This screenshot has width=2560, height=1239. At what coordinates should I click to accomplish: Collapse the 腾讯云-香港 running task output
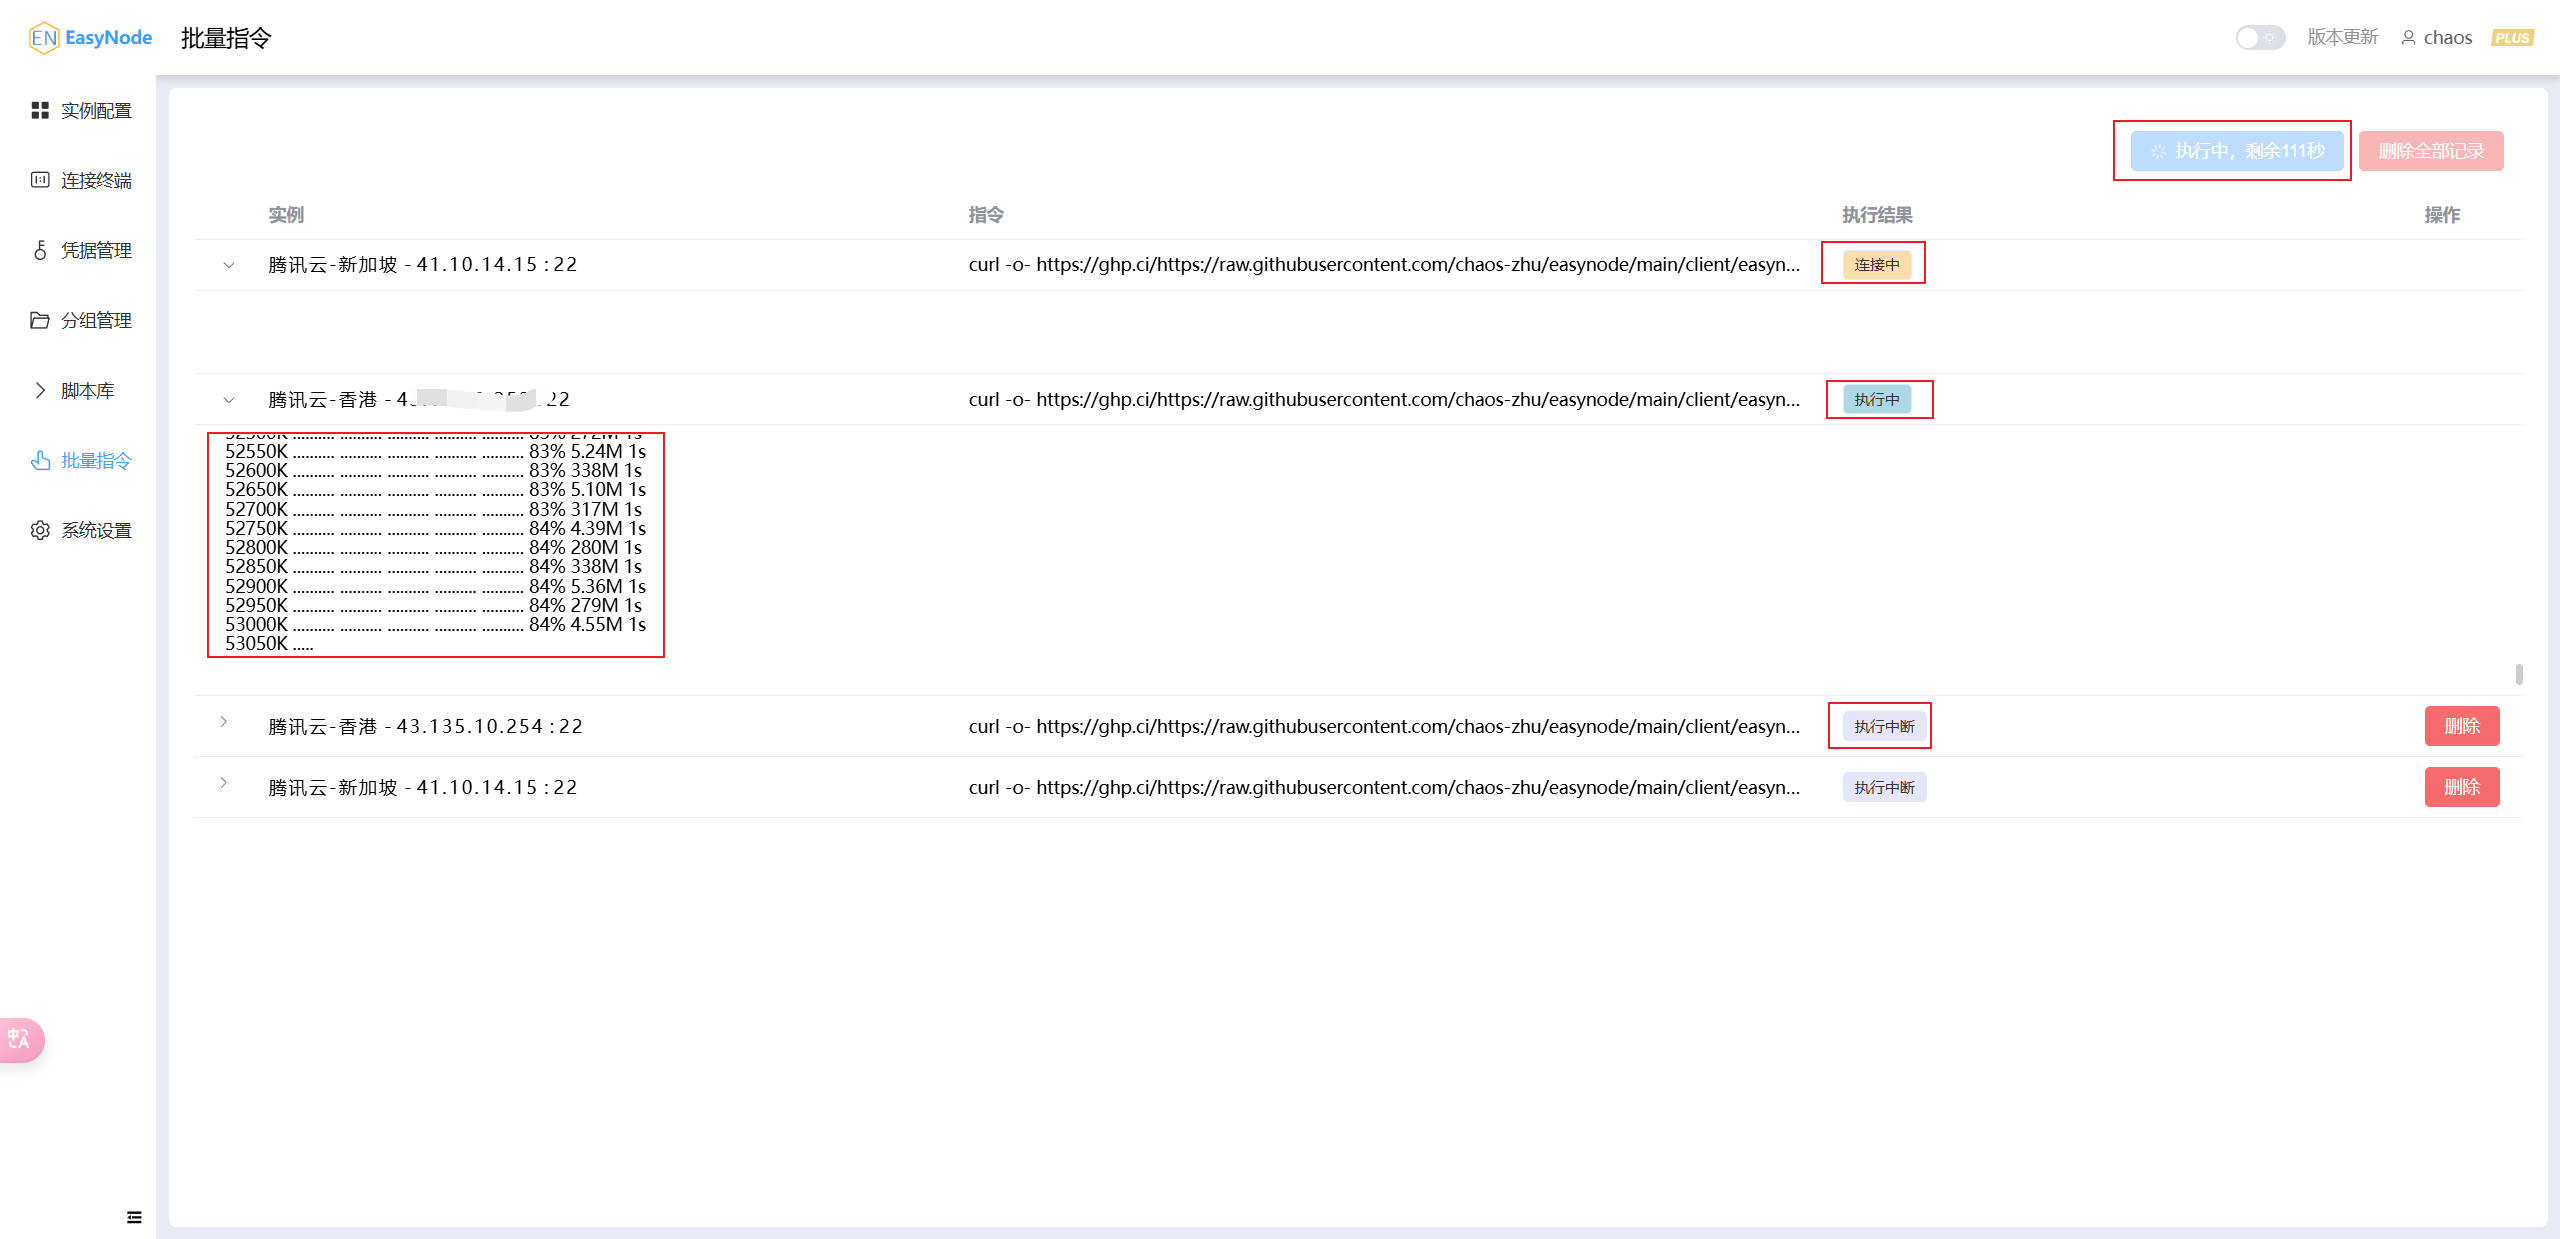[229, 399]
